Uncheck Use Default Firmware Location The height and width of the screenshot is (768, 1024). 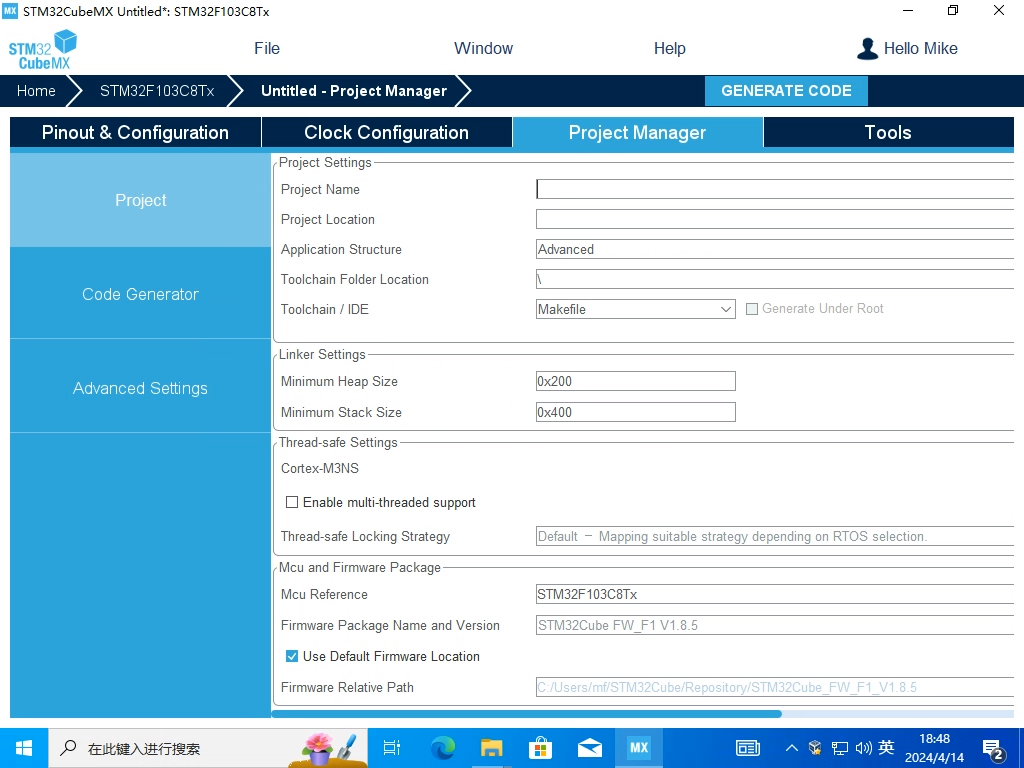pos(292,656)
